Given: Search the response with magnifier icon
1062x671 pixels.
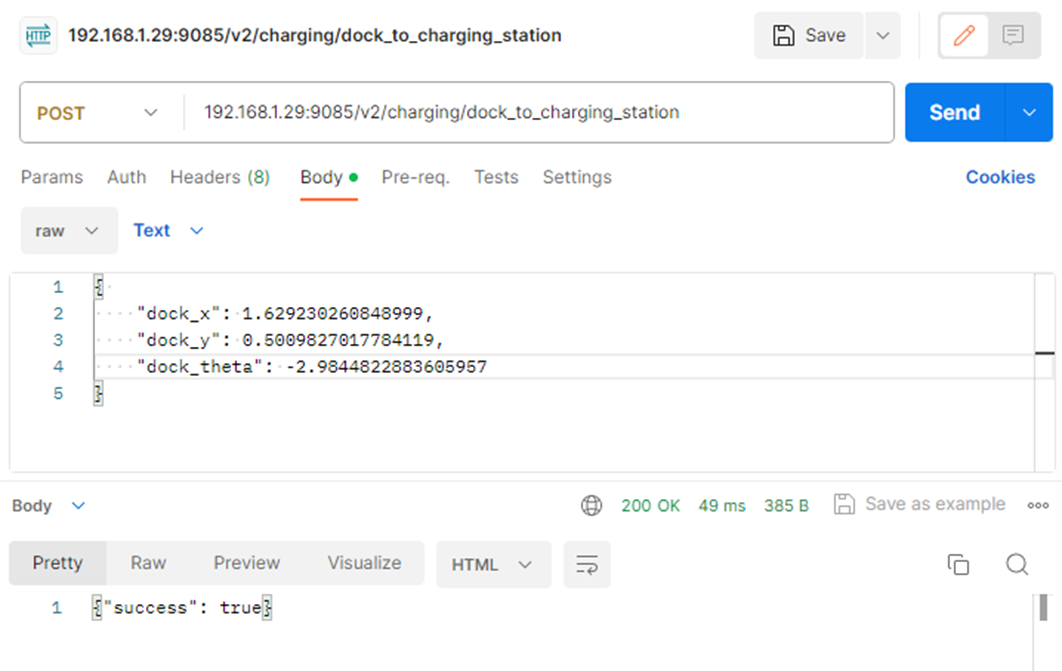Looking at the screenshot, I should [1017, 564].
